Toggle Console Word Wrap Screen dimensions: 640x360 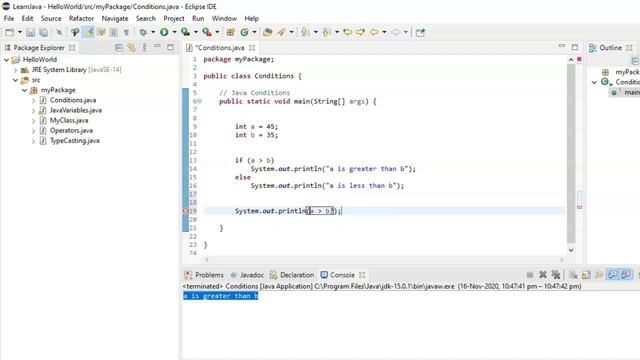click(x=599, y=275)
